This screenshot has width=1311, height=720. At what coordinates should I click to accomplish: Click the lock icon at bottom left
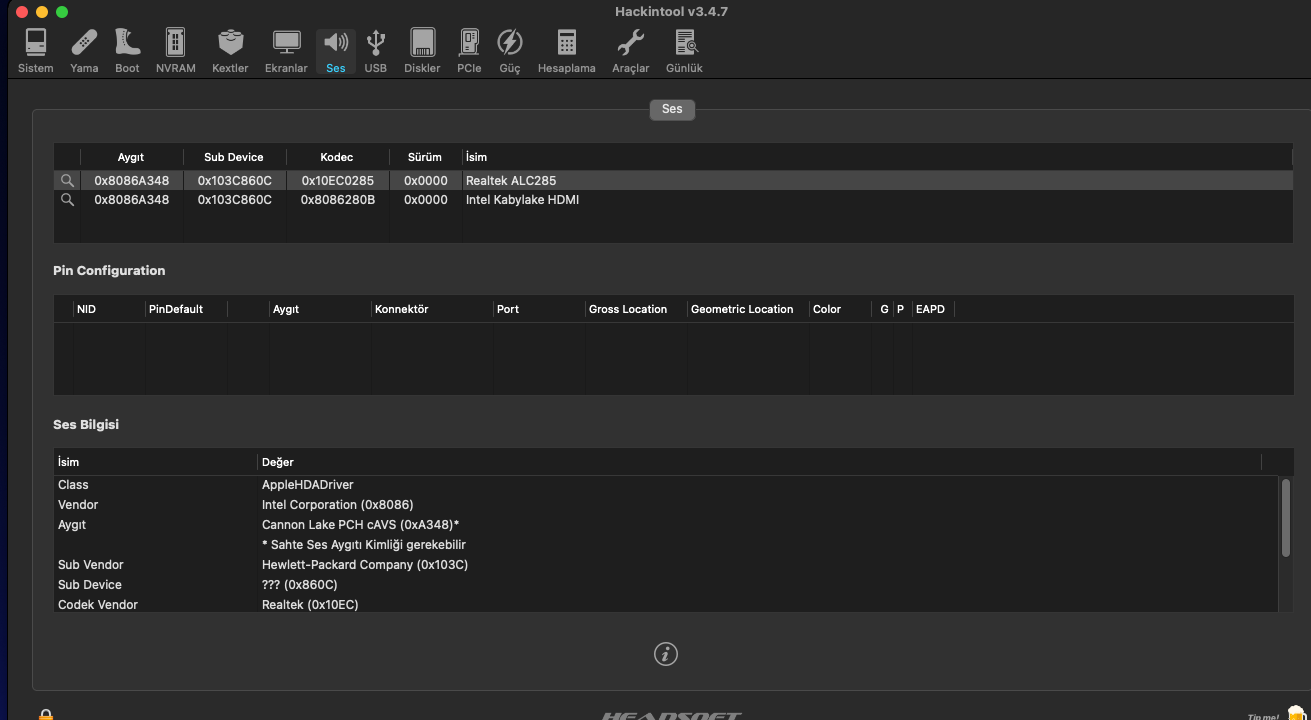point(46,714)
